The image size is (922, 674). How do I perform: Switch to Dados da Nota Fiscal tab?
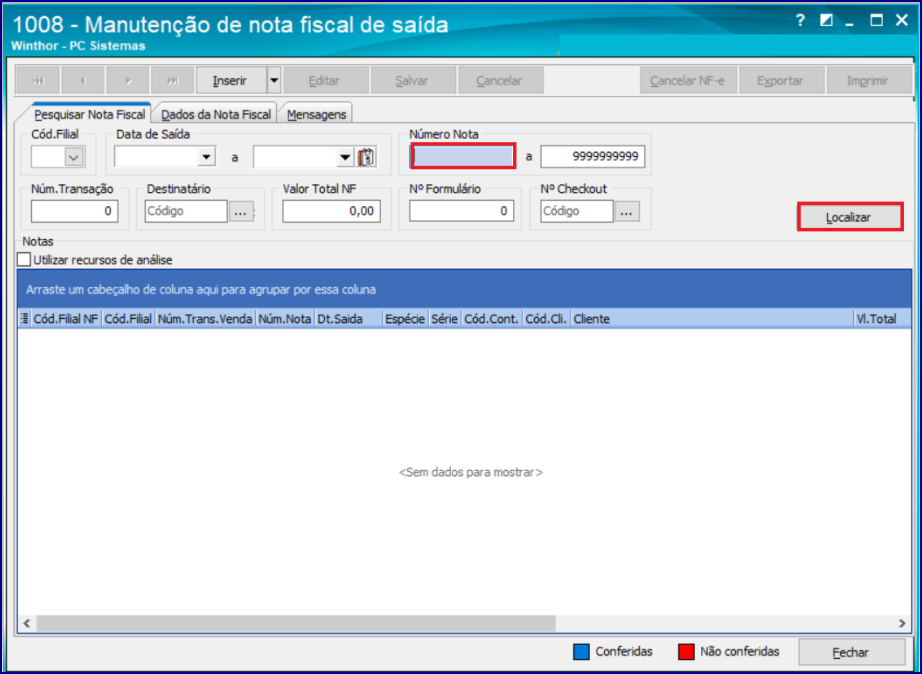[x=216, y=114]
